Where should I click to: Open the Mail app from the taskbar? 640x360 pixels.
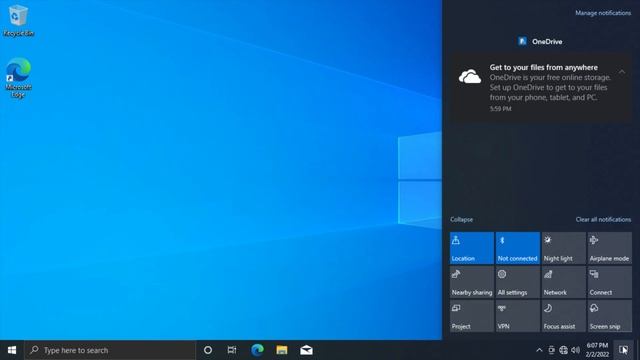[306, 350]
